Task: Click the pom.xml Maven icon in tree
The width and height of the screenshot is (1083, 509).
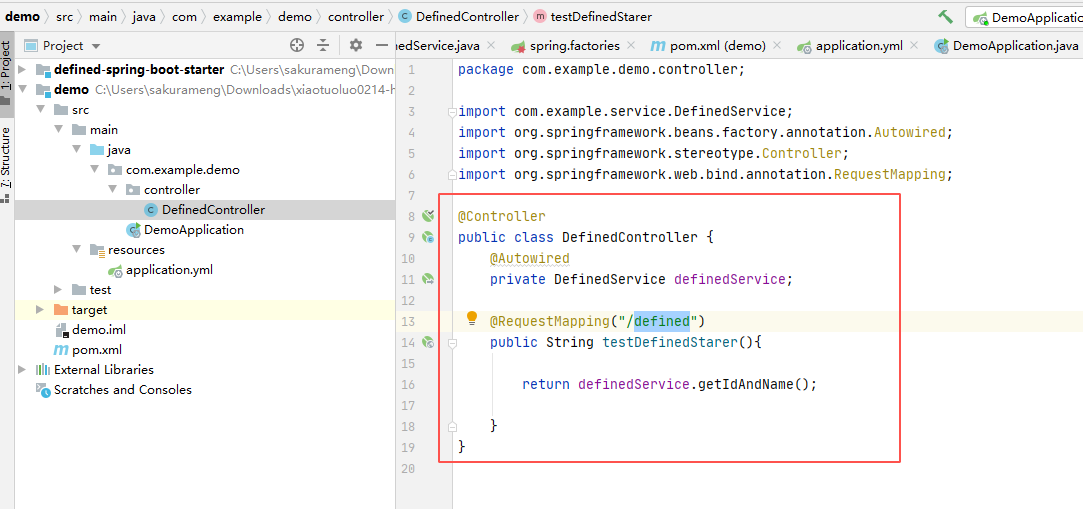Action: tap(61, 350)
